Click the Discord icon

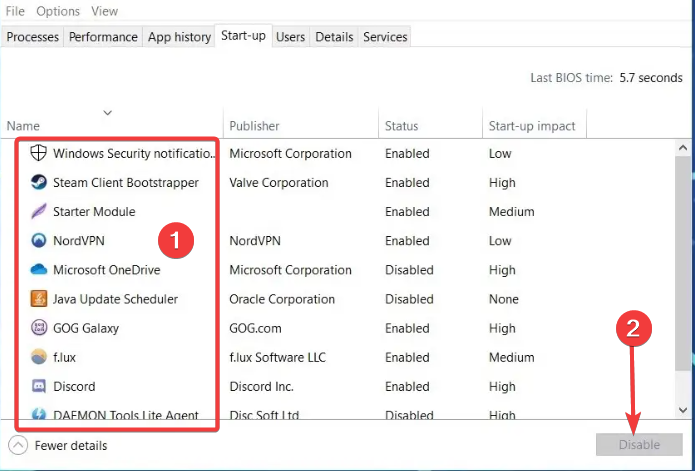(39, 386)
